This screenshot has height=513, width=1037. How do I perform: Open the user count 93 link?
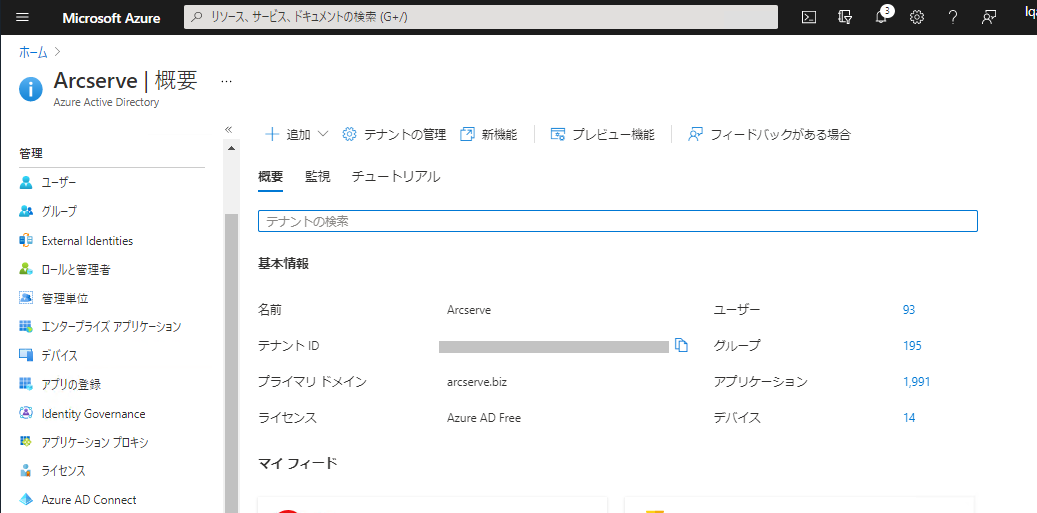click(x=909, y=309)
